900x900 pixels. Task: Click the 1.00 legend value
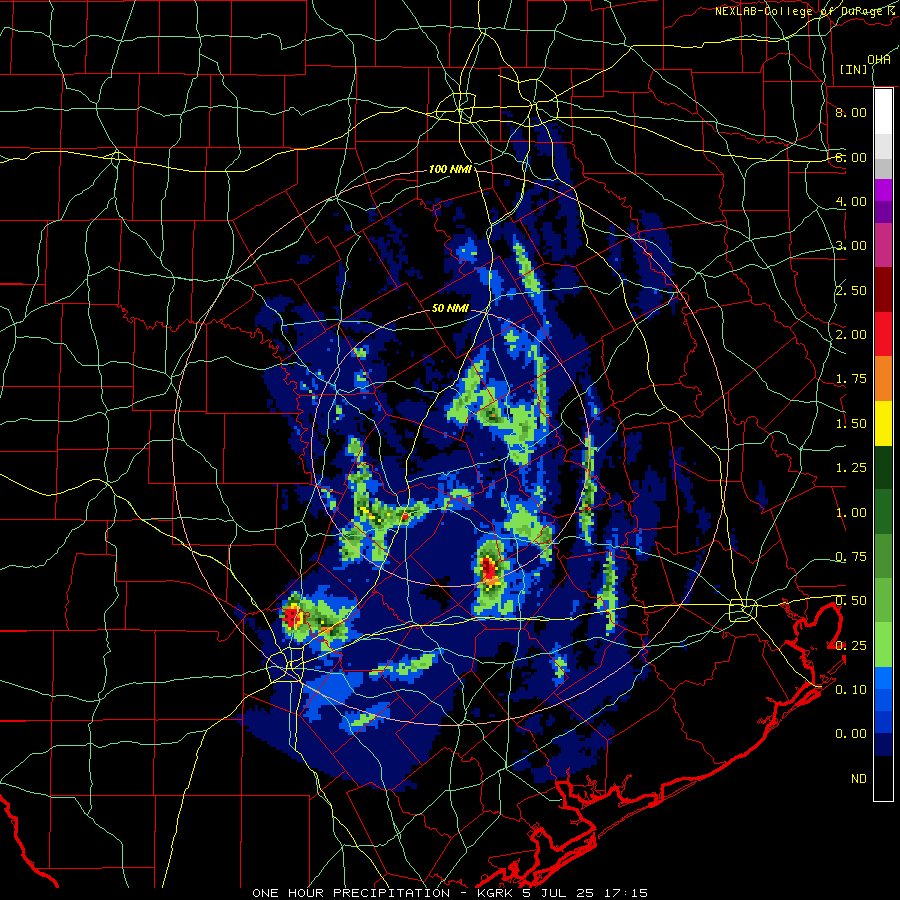[x=850, y=513]
